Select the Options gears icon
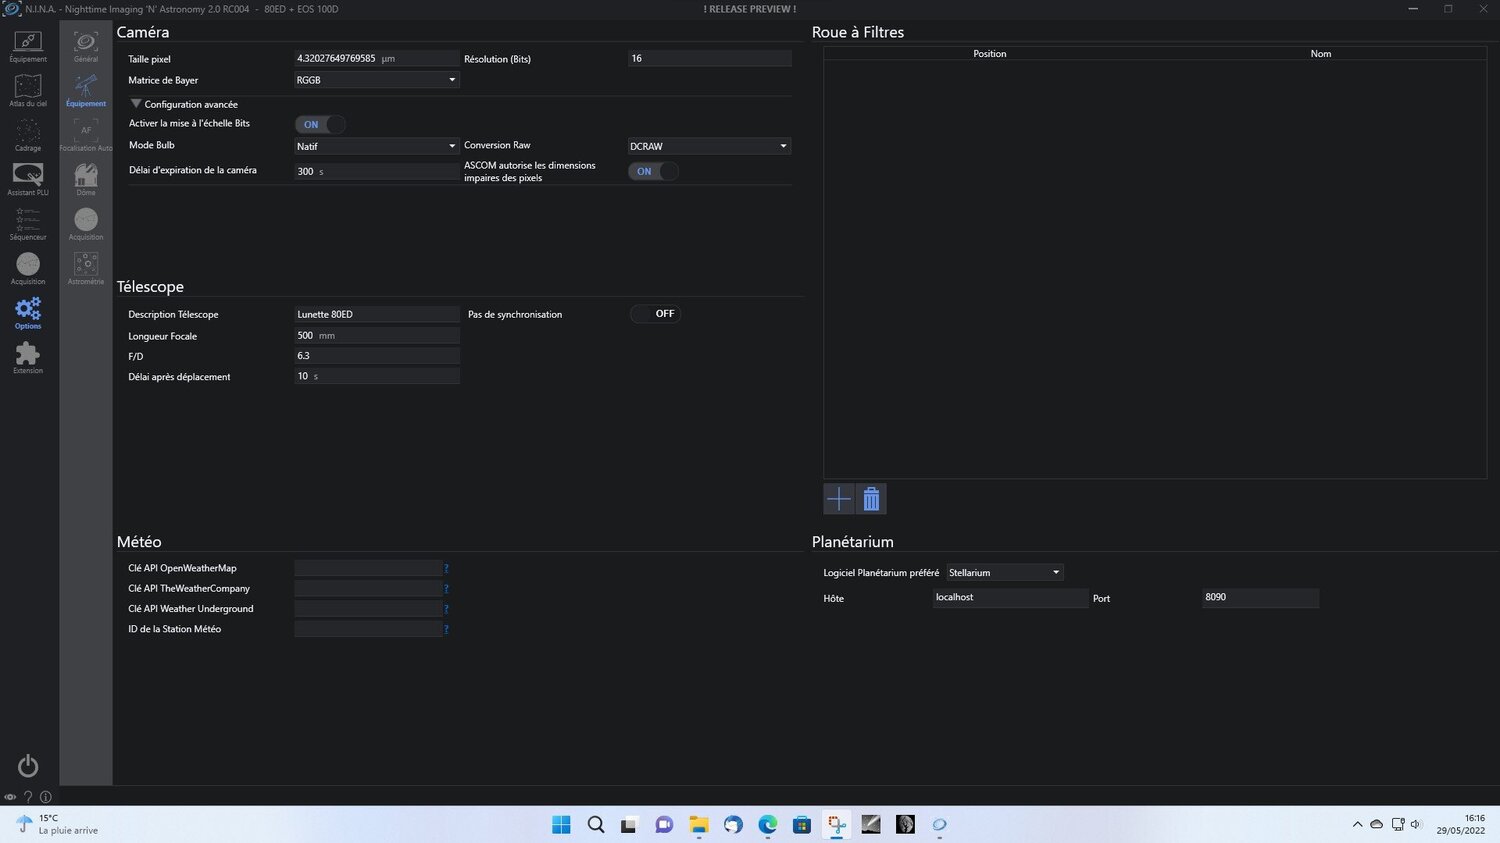Image resolution: width=1500 pixels, height=843 pixels. [28, 313]
